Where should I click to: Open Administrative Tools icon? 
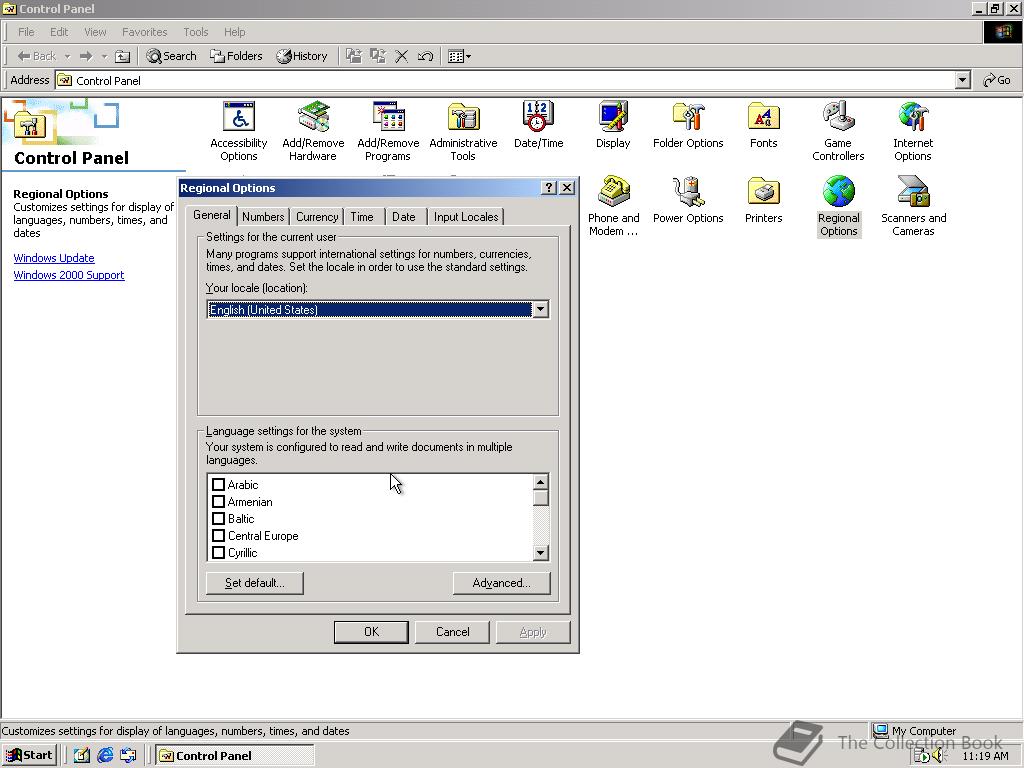pos(463,131)
